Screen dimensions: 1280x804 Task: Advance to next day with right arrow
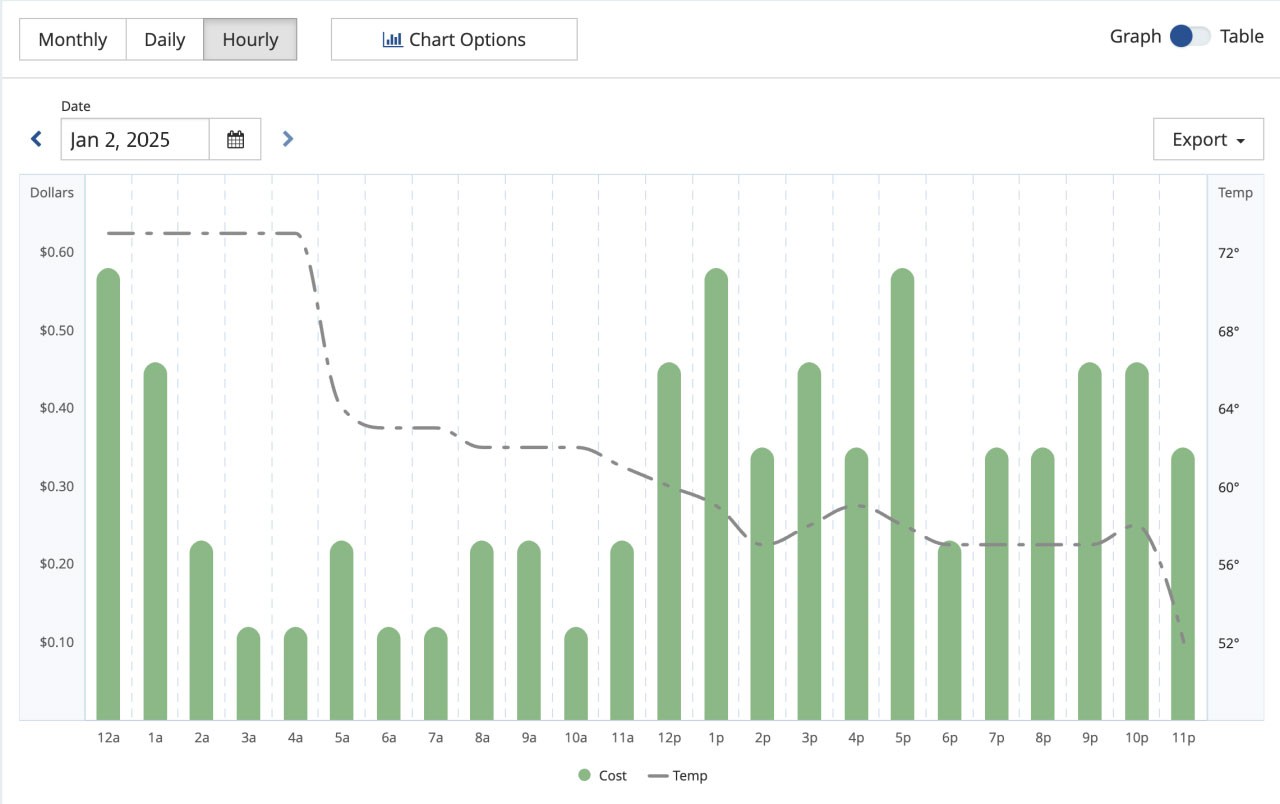(x=288, y=139)
